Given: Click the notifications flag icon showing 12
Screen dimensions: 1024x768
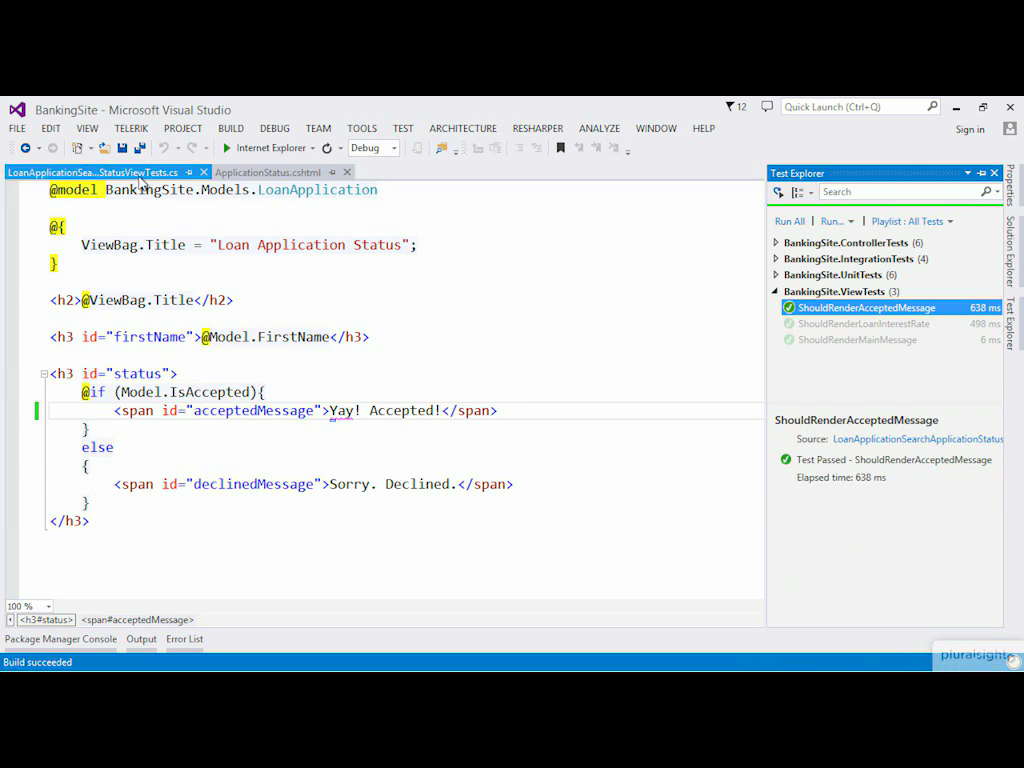Looking at the screenshot, I should pyautogui.click(x=736, y=107).
